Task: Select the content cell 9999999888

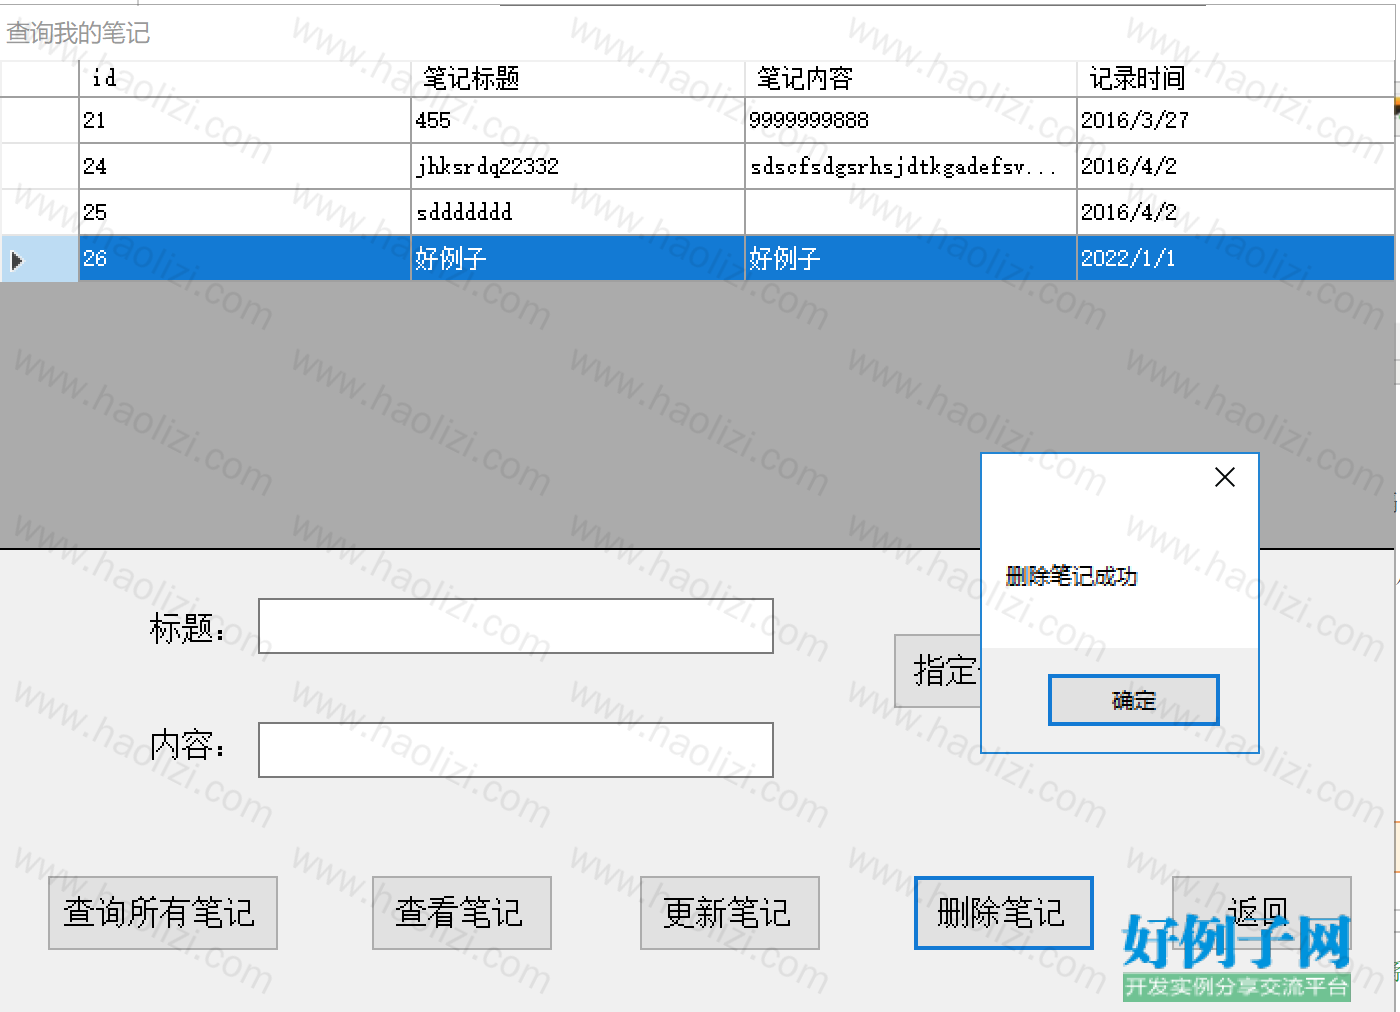Action: [x=911, y=120]
